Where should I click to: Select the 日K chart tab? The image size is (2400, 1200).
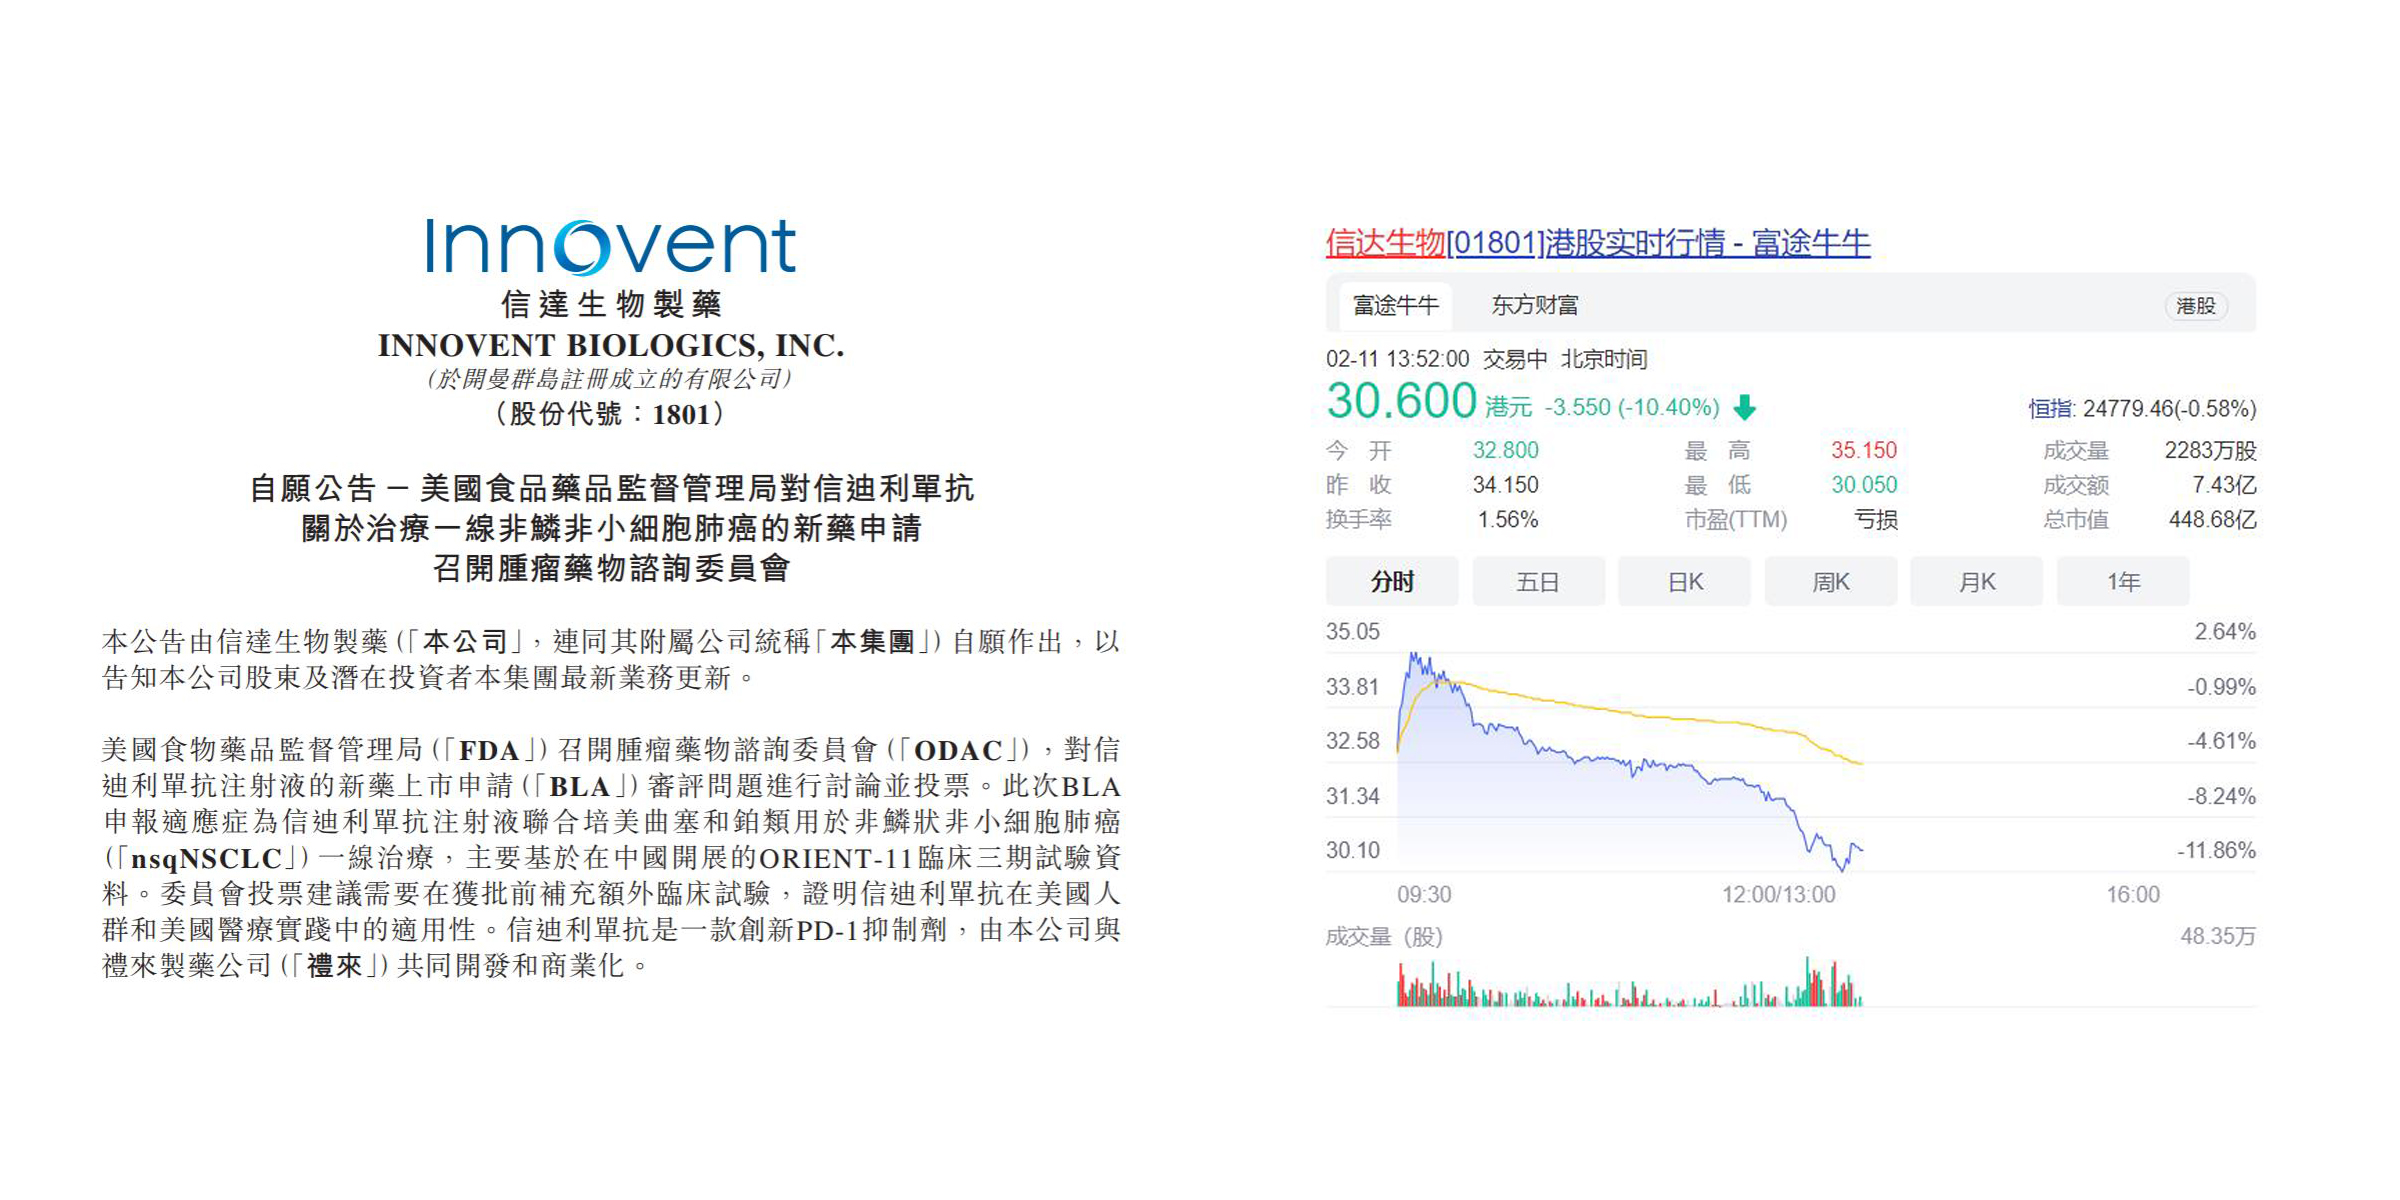click(1684, 582)
